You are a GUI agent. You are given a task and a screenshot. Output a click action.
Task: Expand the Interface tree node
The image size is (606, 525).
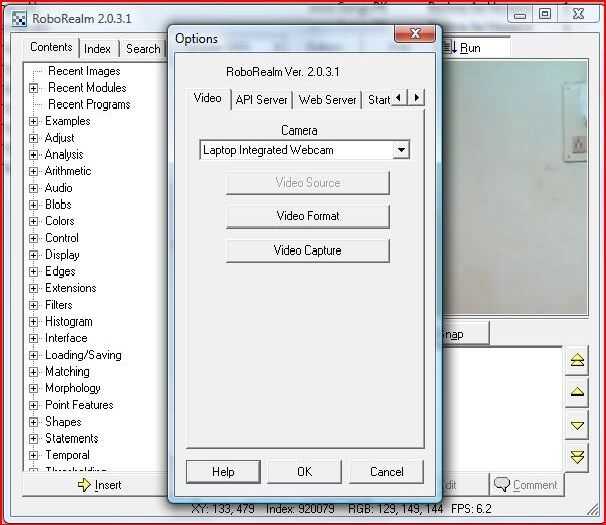click(34, 338)
